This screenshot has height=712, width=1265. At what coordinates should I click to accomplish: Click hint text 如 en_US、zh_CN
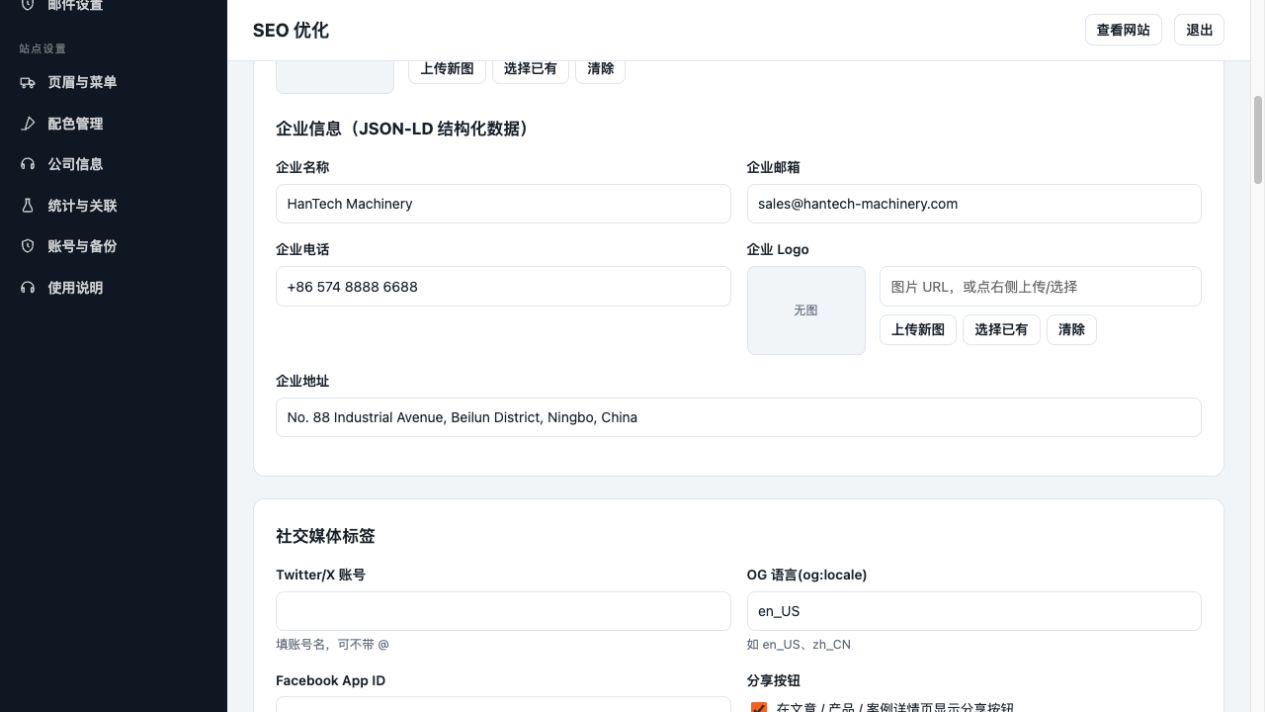(799, 645)
